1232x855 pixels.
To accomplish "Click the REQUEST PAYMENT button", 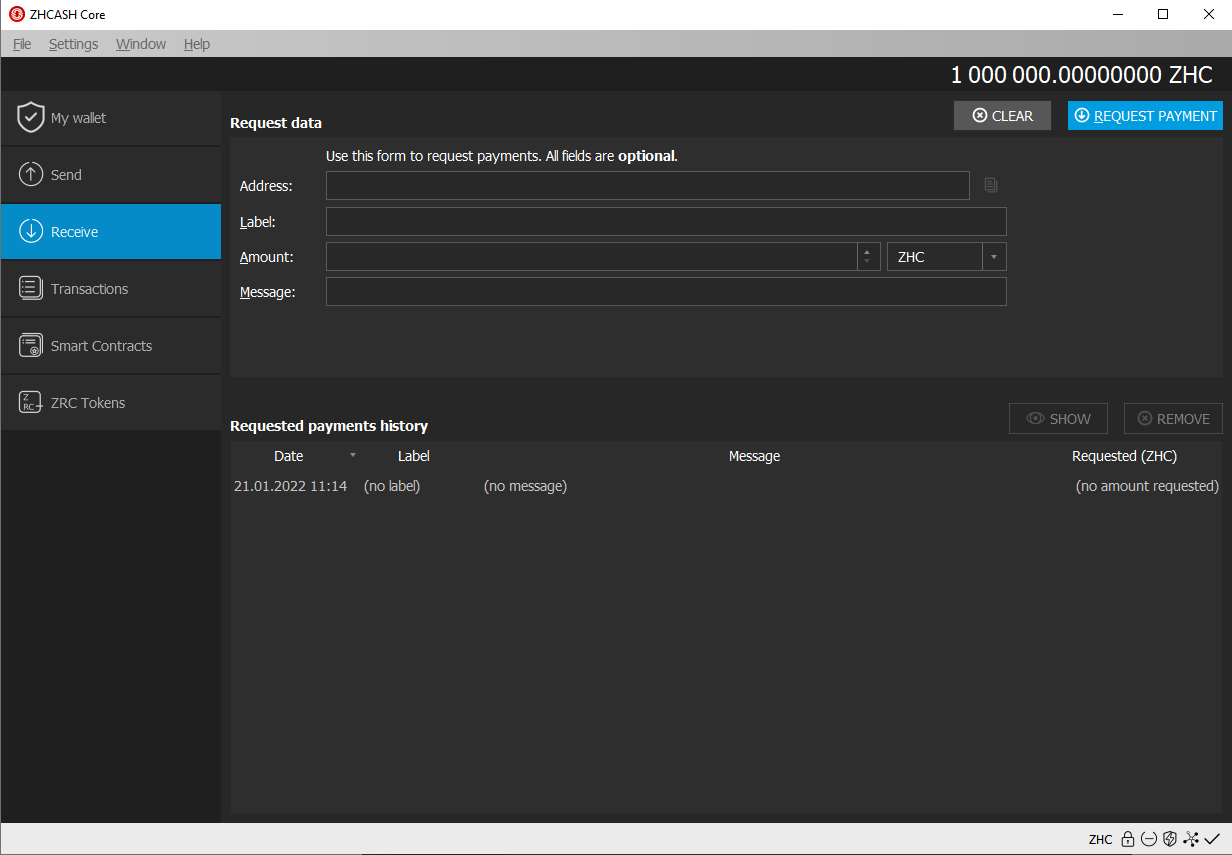I will pos(1145,116).
